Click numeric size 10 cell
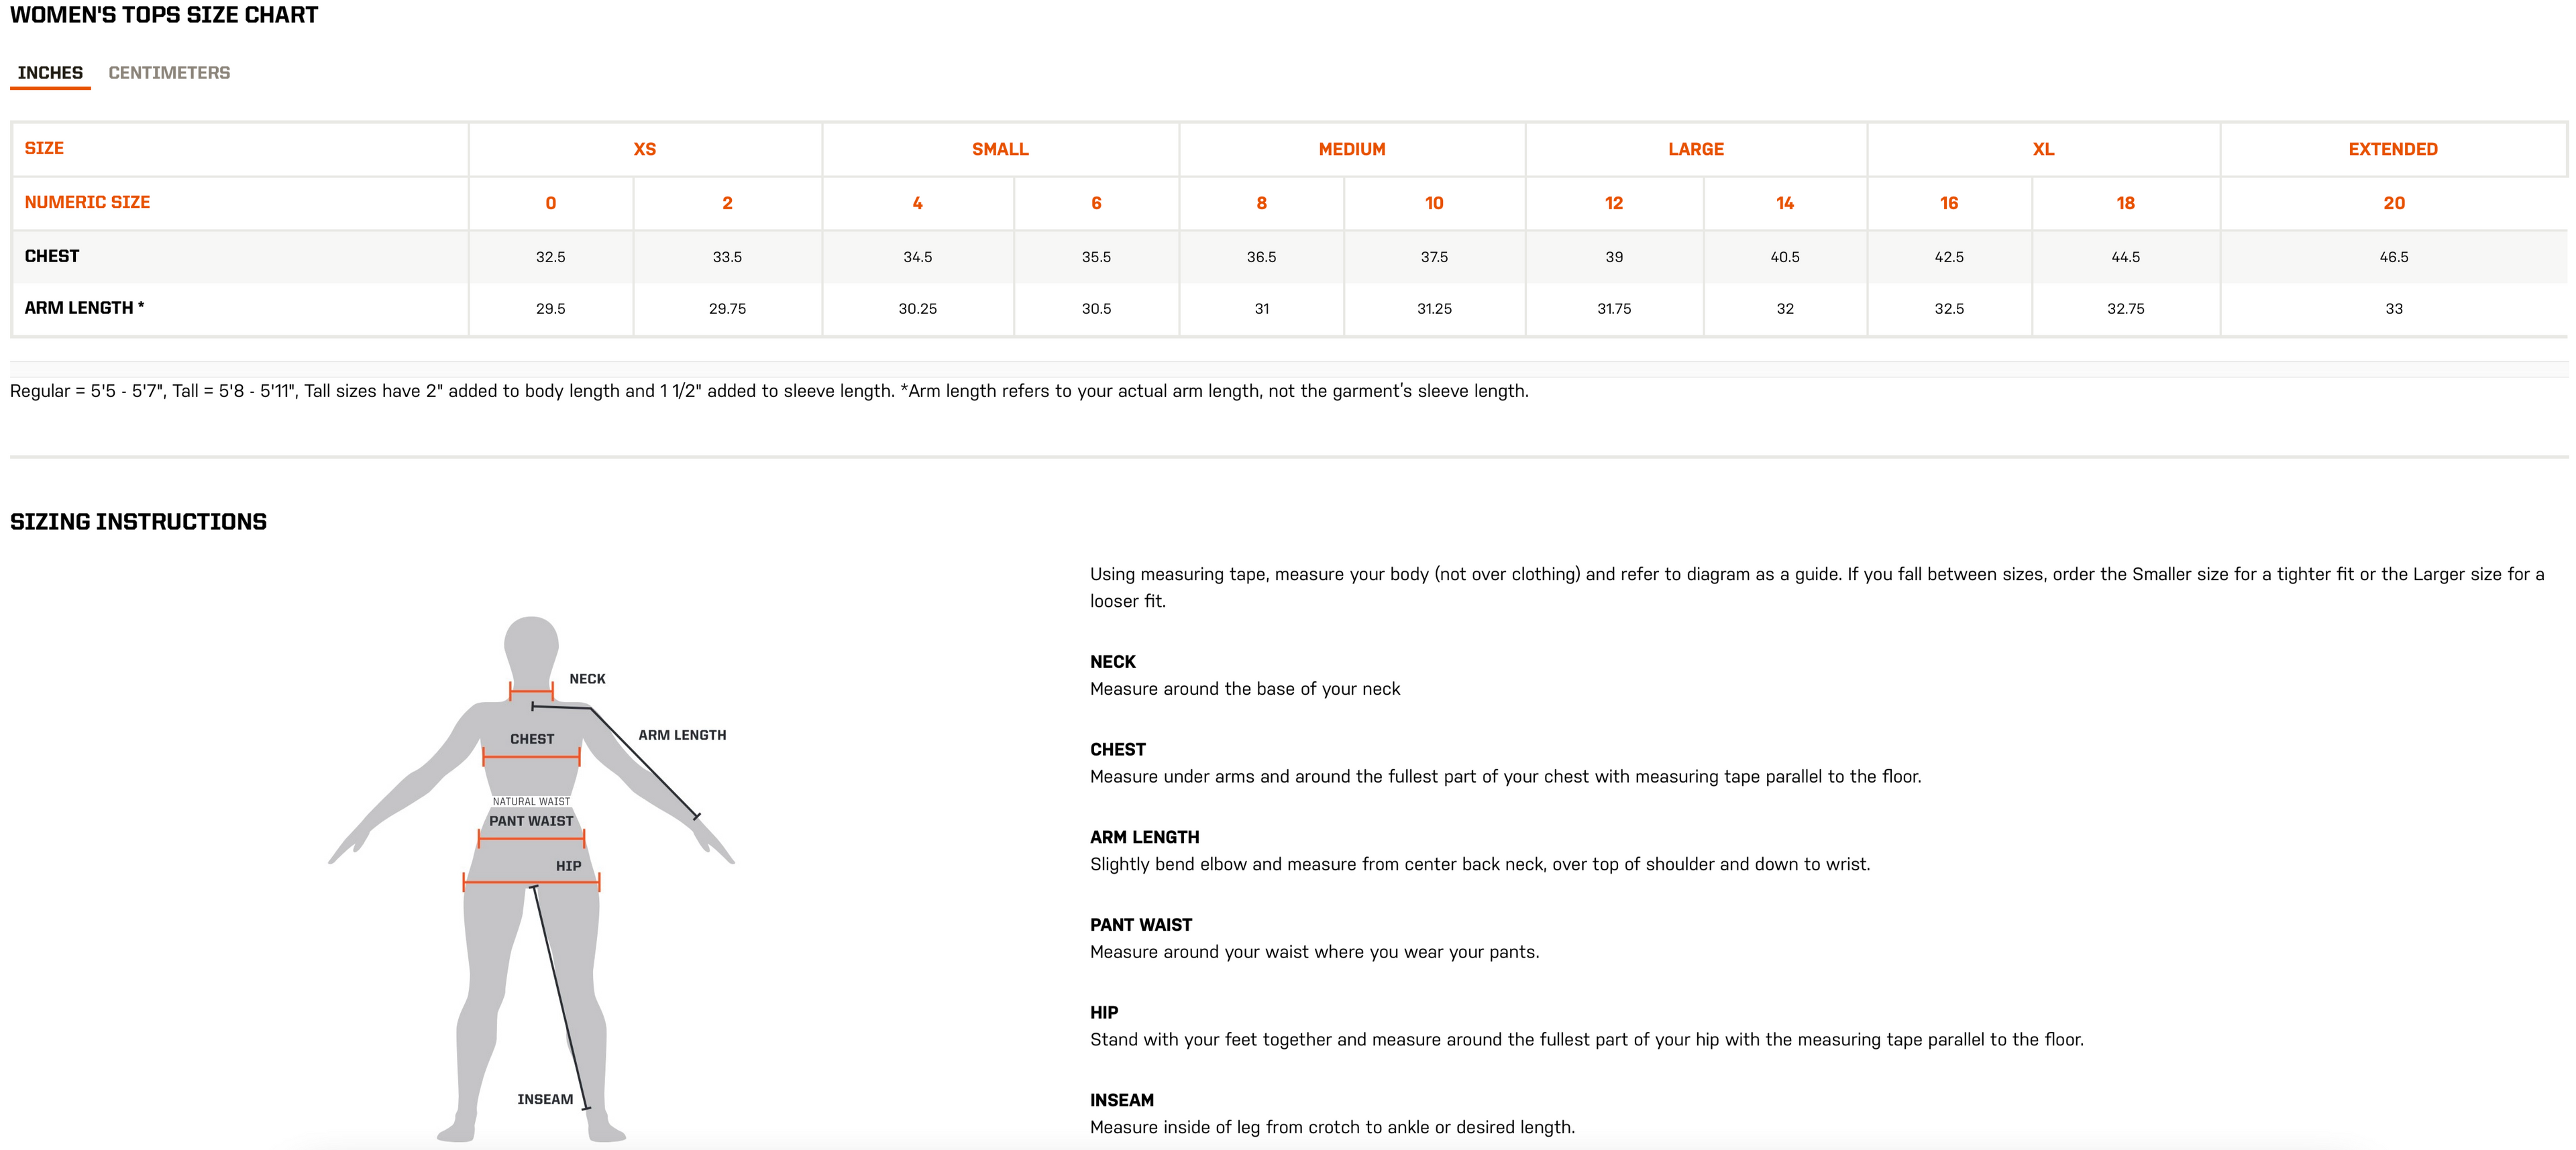This screenshot has width=2576, height=1150. [1434, 203]
